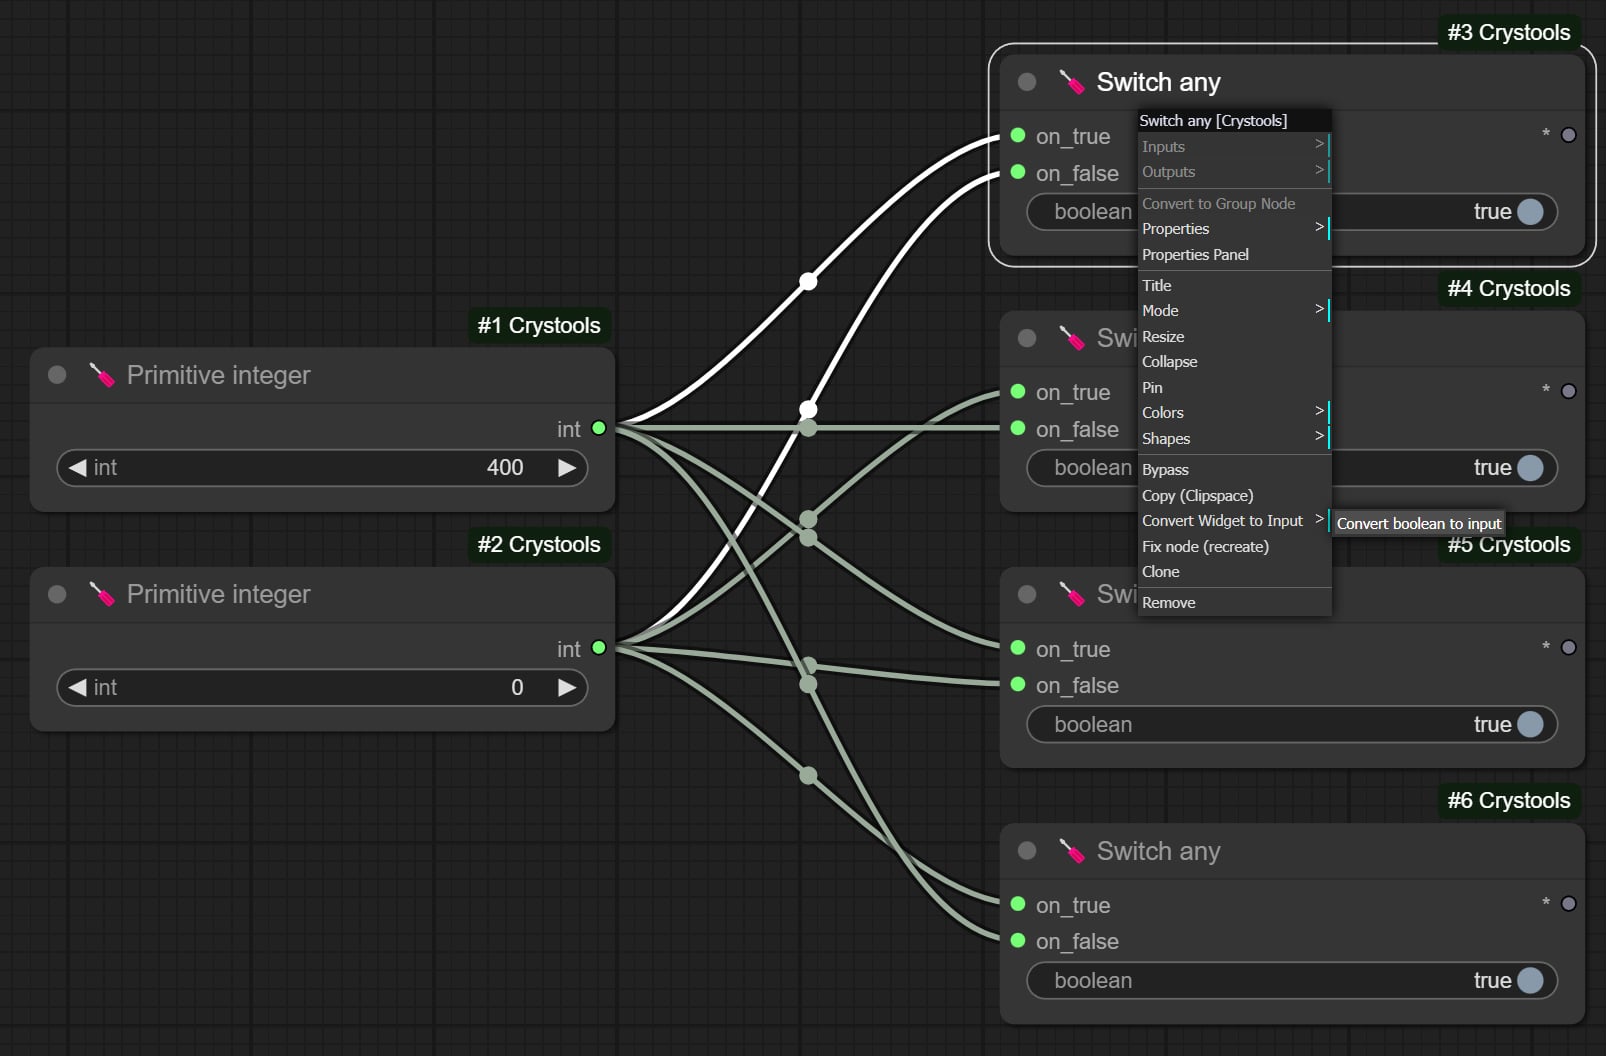This screenshot has height=1056, width=1606.
Task: Choose Clone from the context menu
Action: tap(1234, 572)
